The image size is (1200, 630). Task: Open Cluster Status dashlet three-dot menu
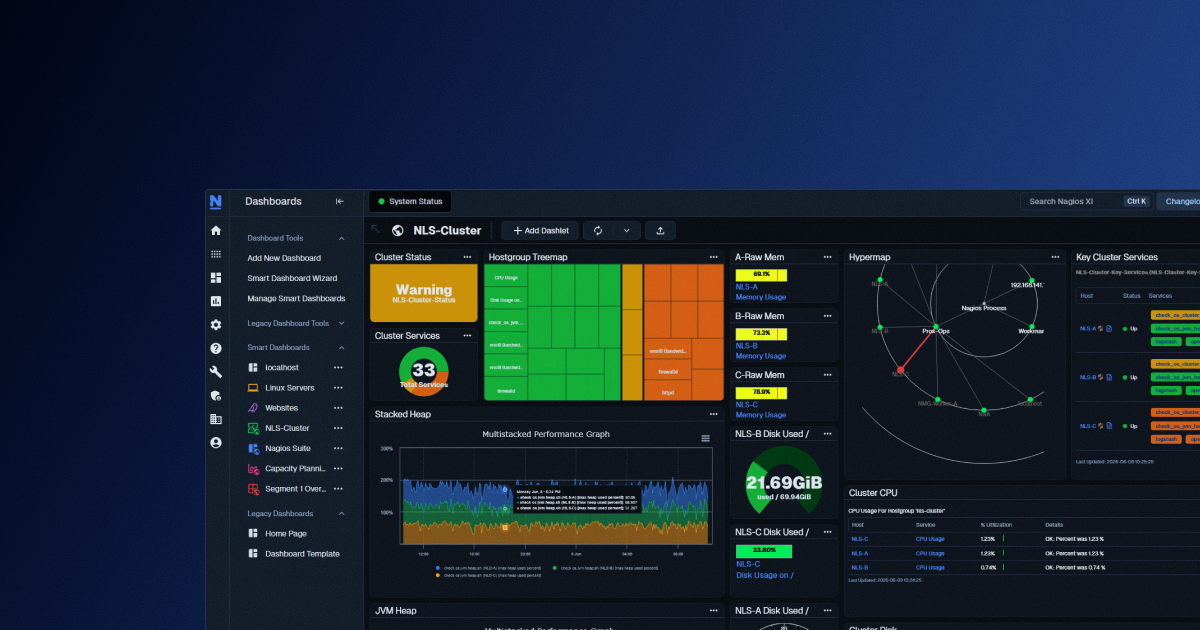[467, 257]
